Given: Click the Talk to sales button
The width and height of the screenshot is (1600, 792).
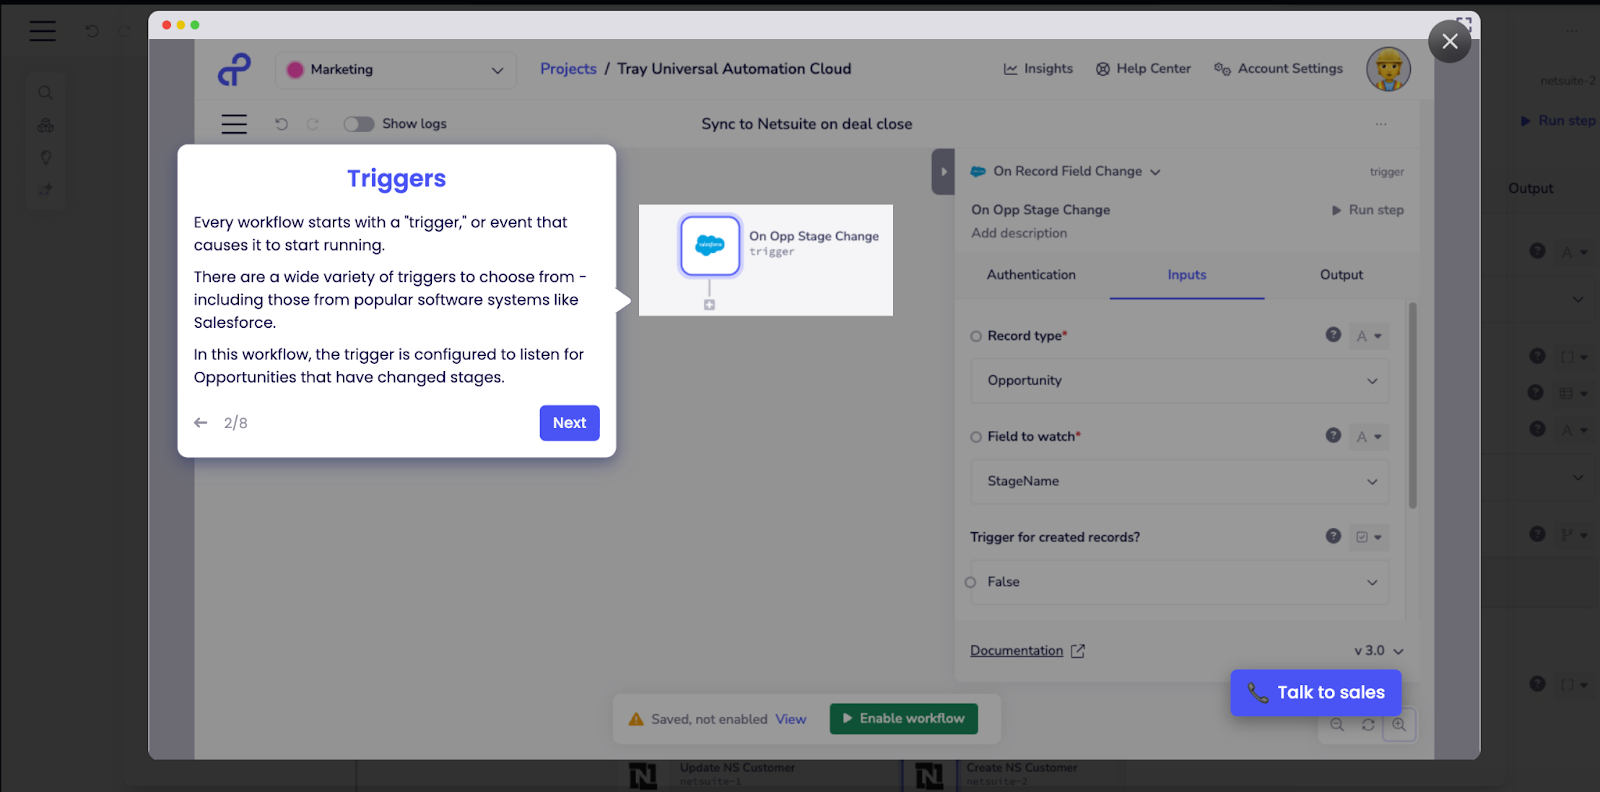Looking at the screenshot, I should [x=1316, y=693].
